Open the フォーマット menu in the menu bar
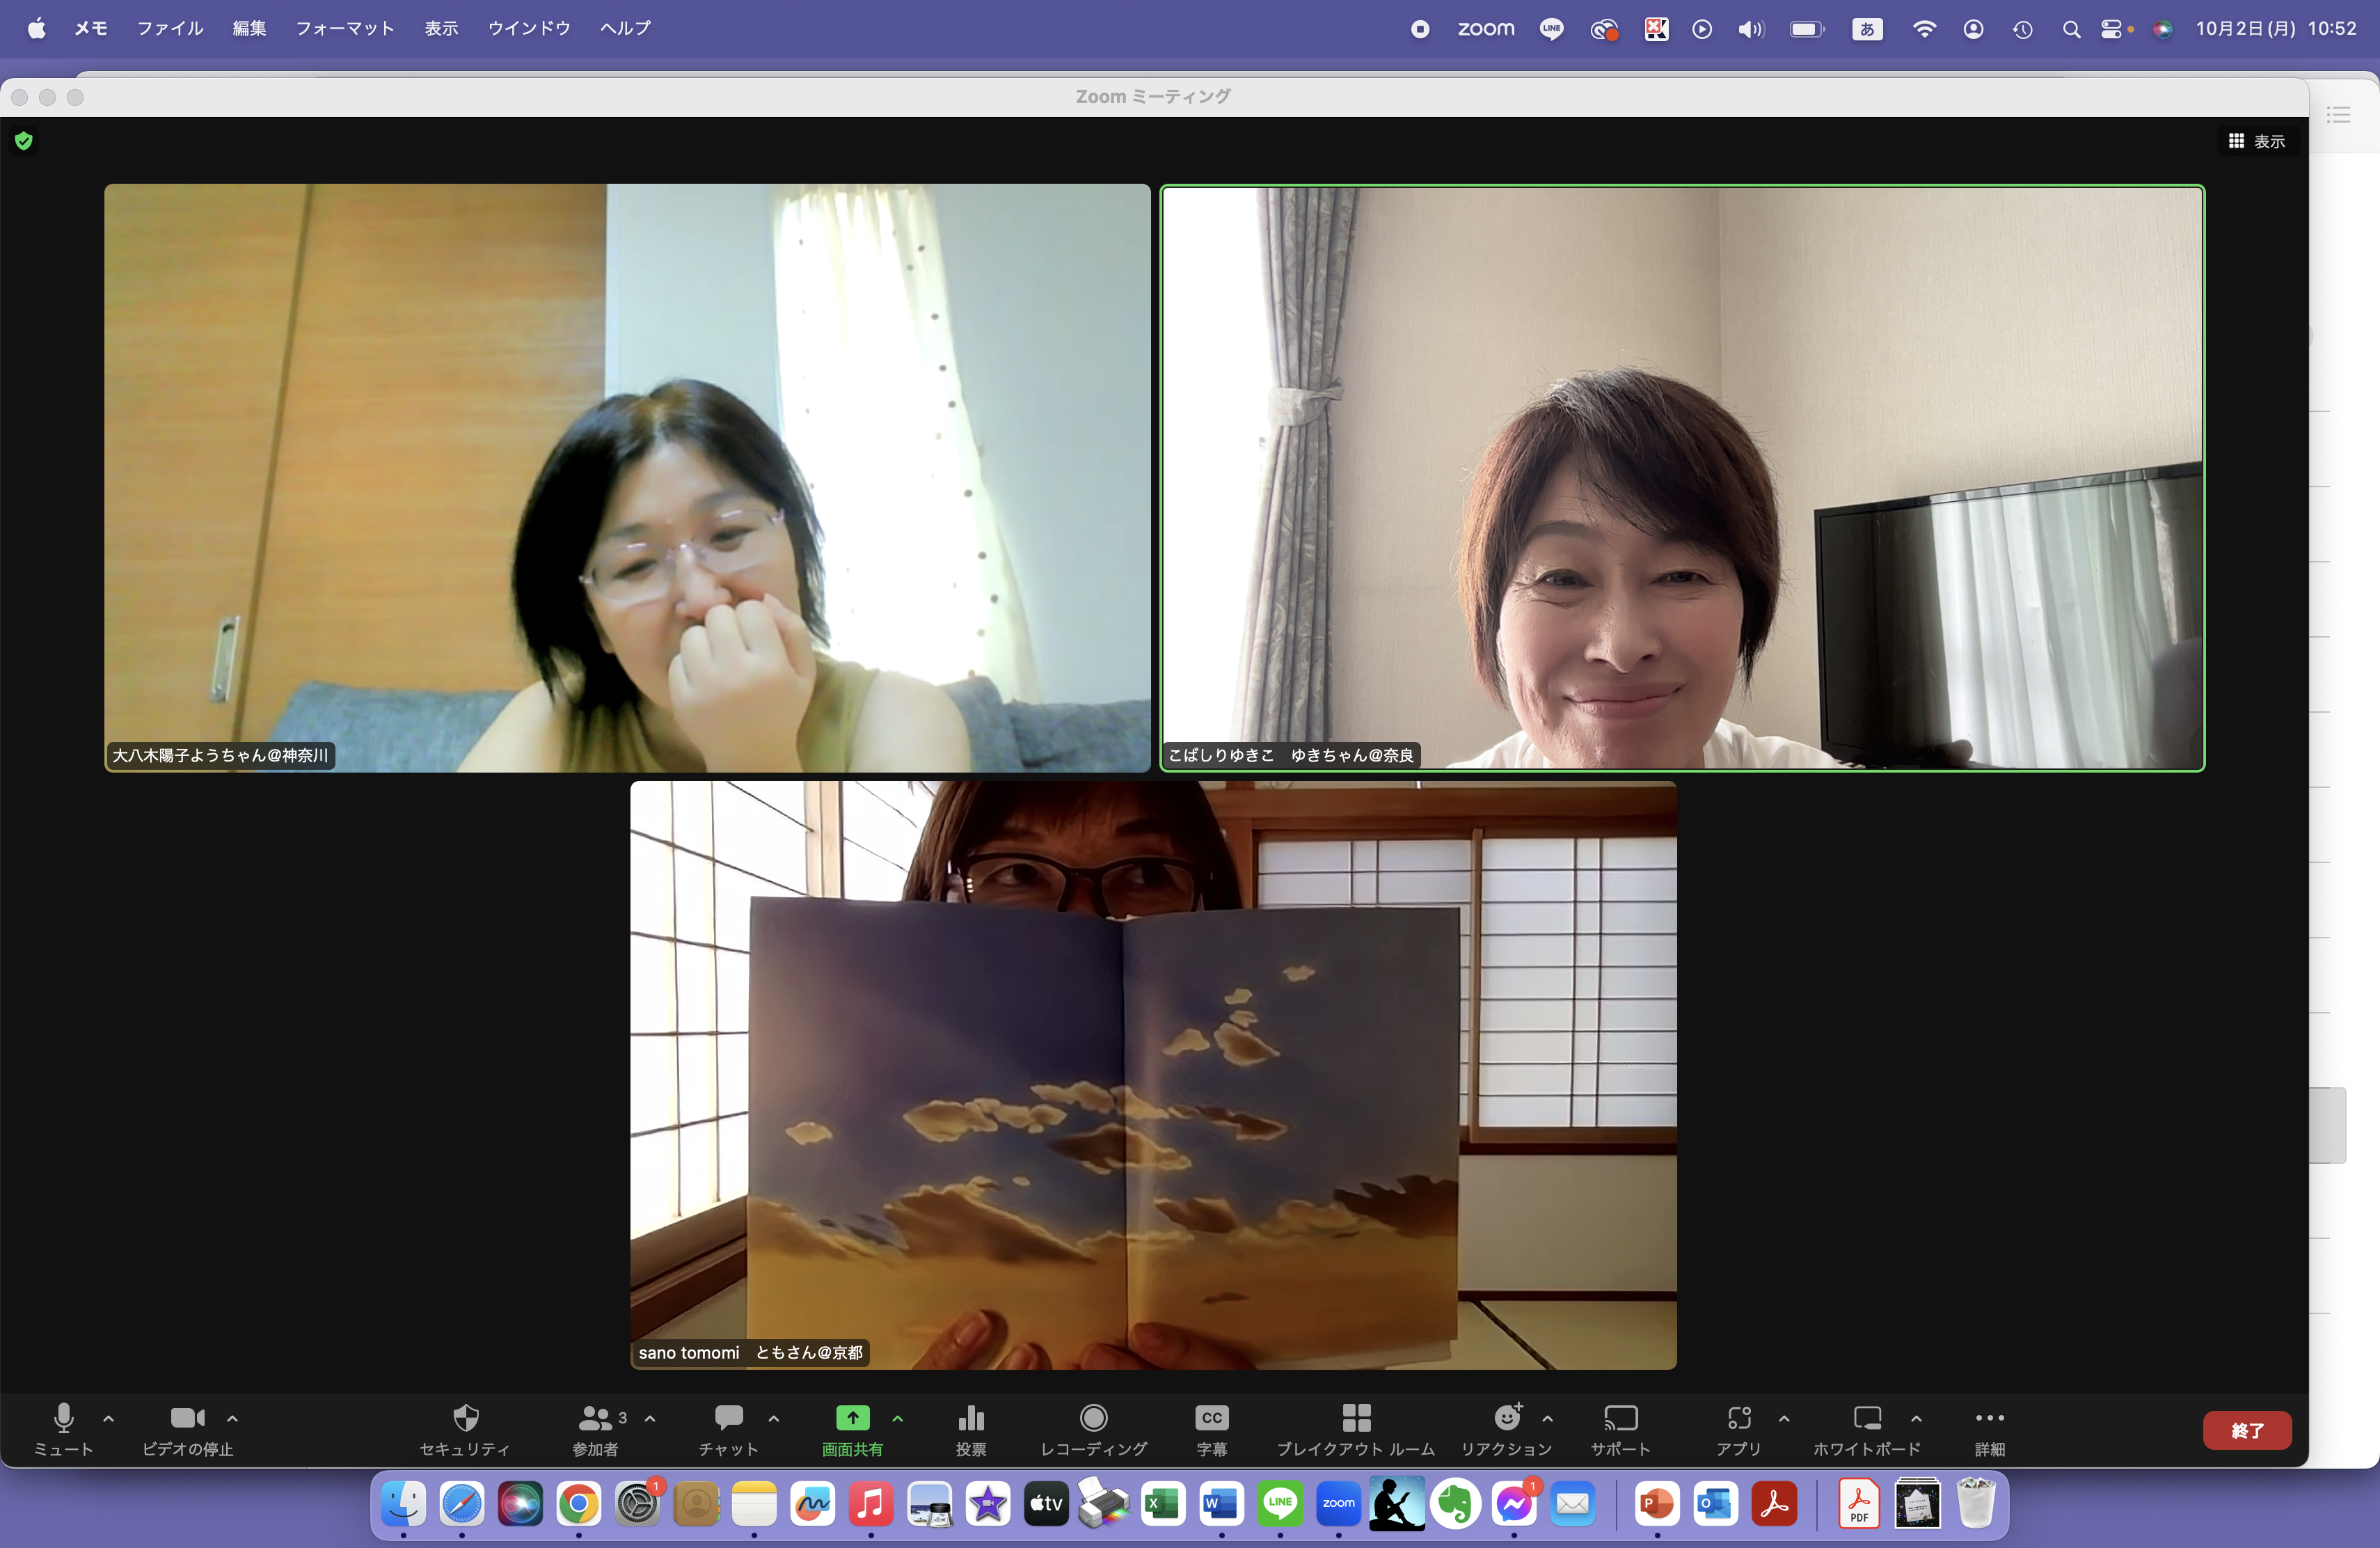2380x1548 pixels. pyautogui.click(x=344, y=28)
